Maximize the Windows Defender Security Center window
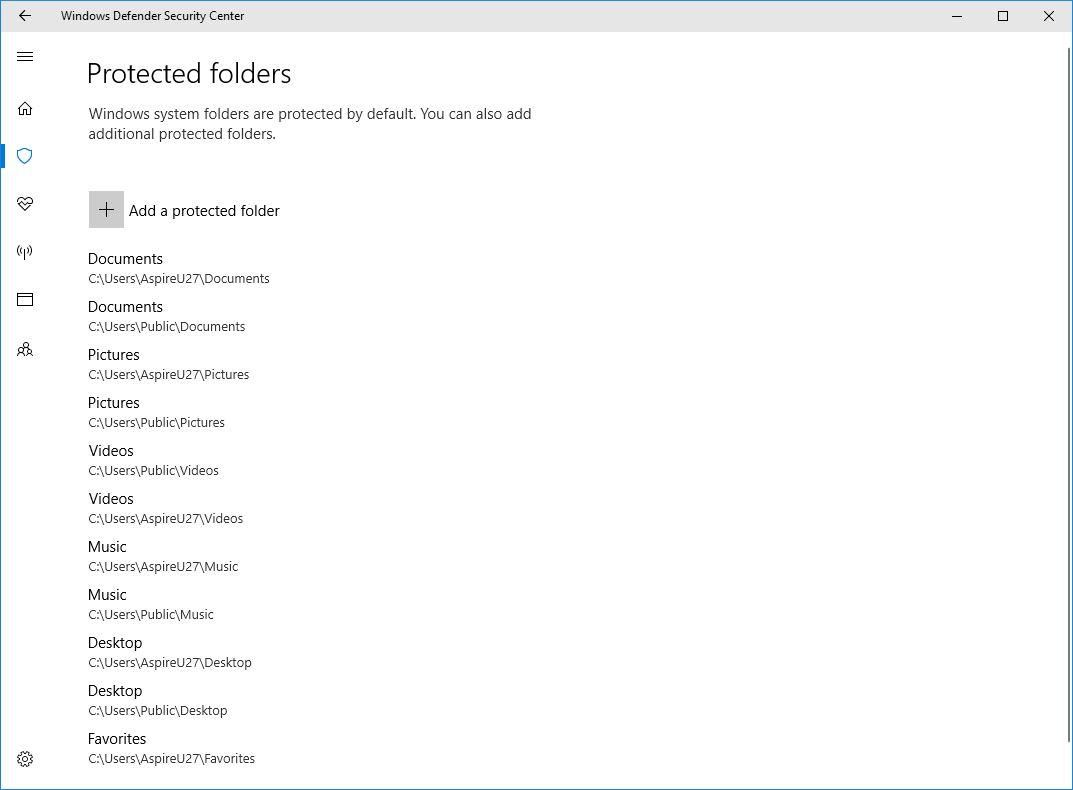The height and width of the screenshot is (790, 1073). point(1003,16)
